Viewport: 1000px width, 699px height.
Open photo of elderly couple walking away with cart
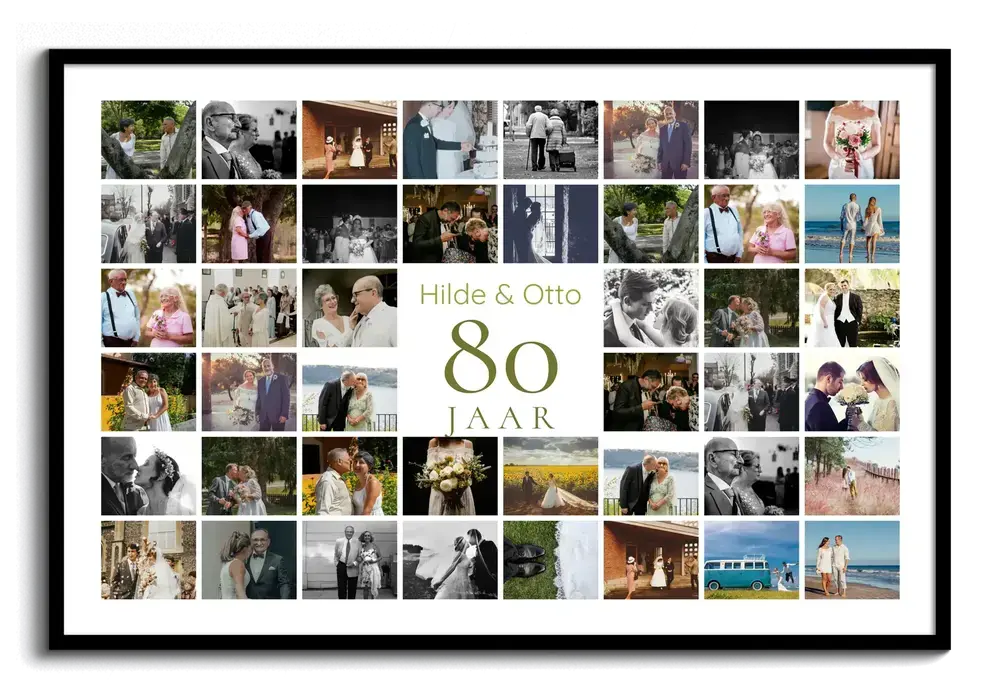pyautogui.click(x=550, y=140)
